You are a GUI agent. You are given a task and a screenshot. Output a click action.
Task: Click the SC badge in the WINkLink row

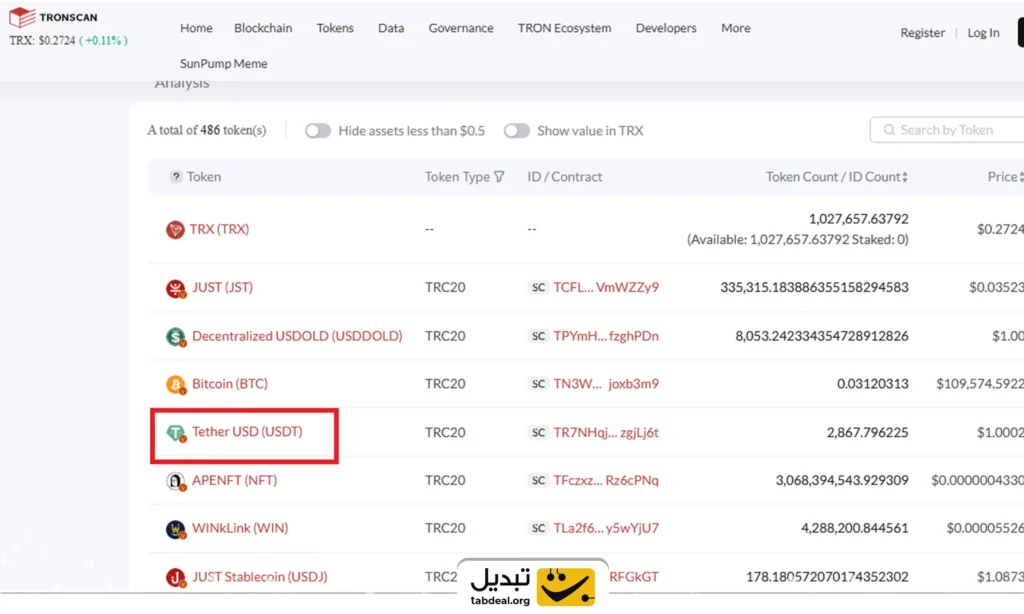coord(538,528)
